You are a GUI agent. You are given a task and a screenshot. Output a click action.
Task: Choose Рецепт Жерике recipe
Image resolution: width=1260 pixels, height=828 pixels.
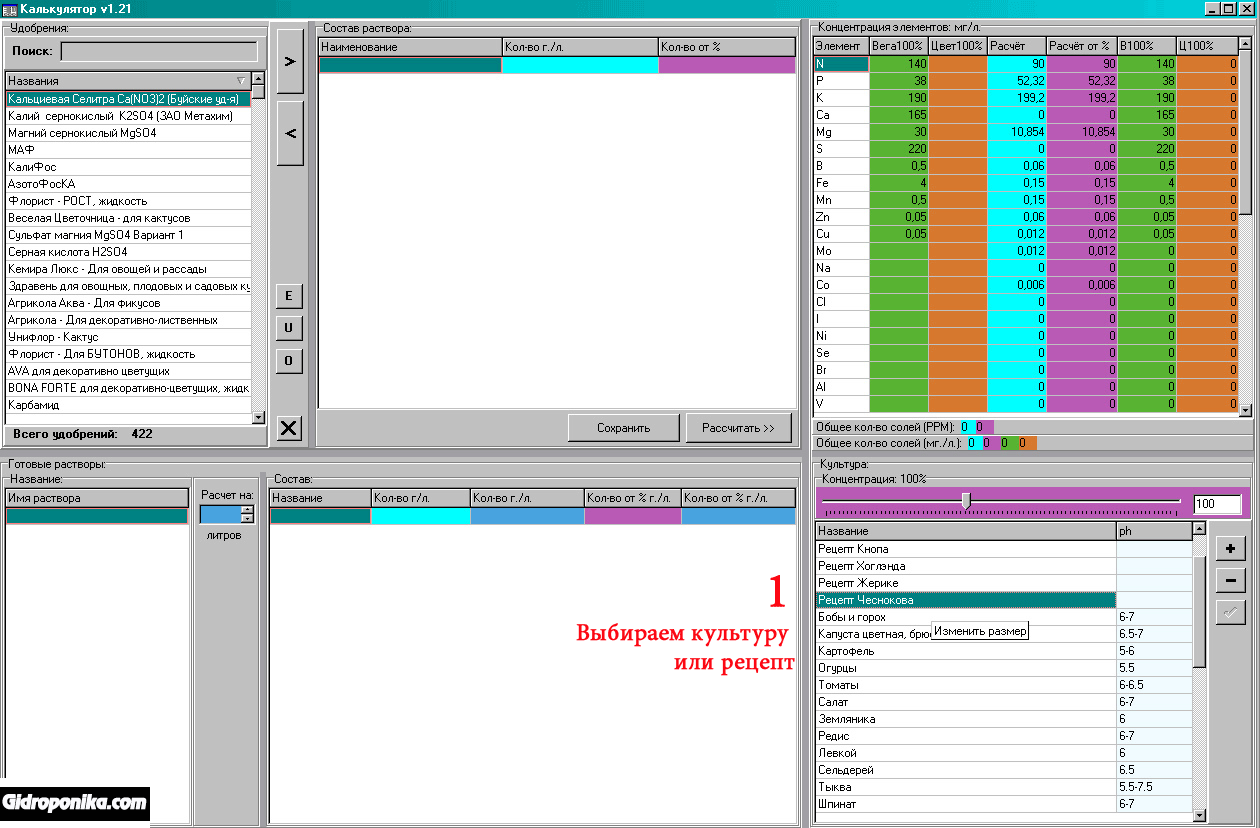pos(966,583)
